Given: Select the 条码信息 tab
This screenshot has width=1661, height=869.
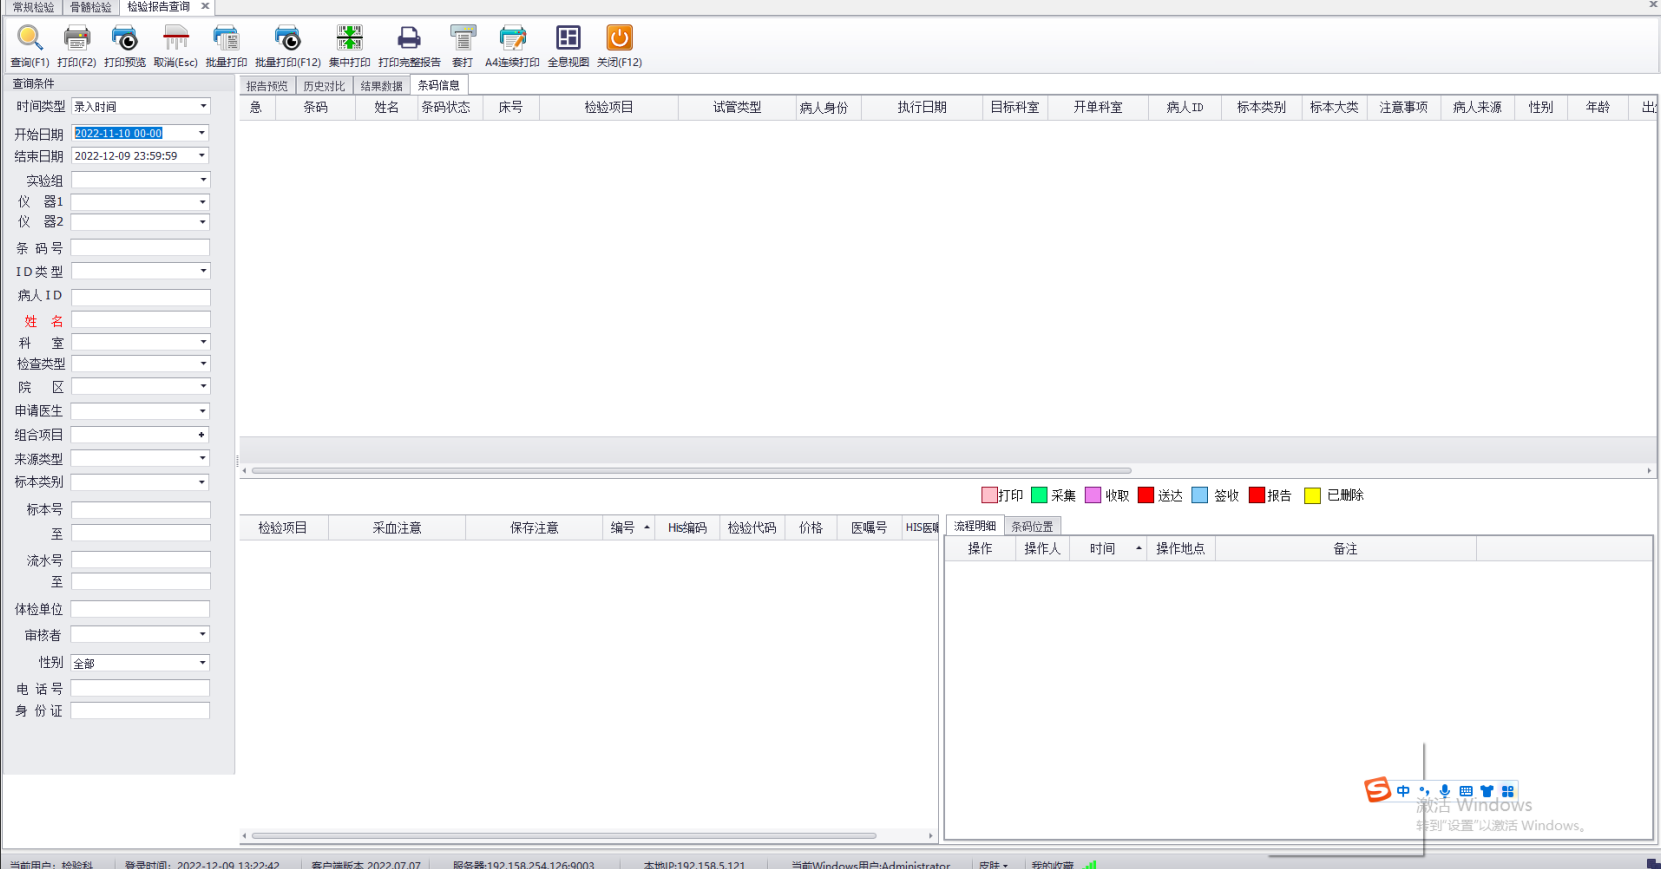Looking at the screenshot, I should coord(439,85).
